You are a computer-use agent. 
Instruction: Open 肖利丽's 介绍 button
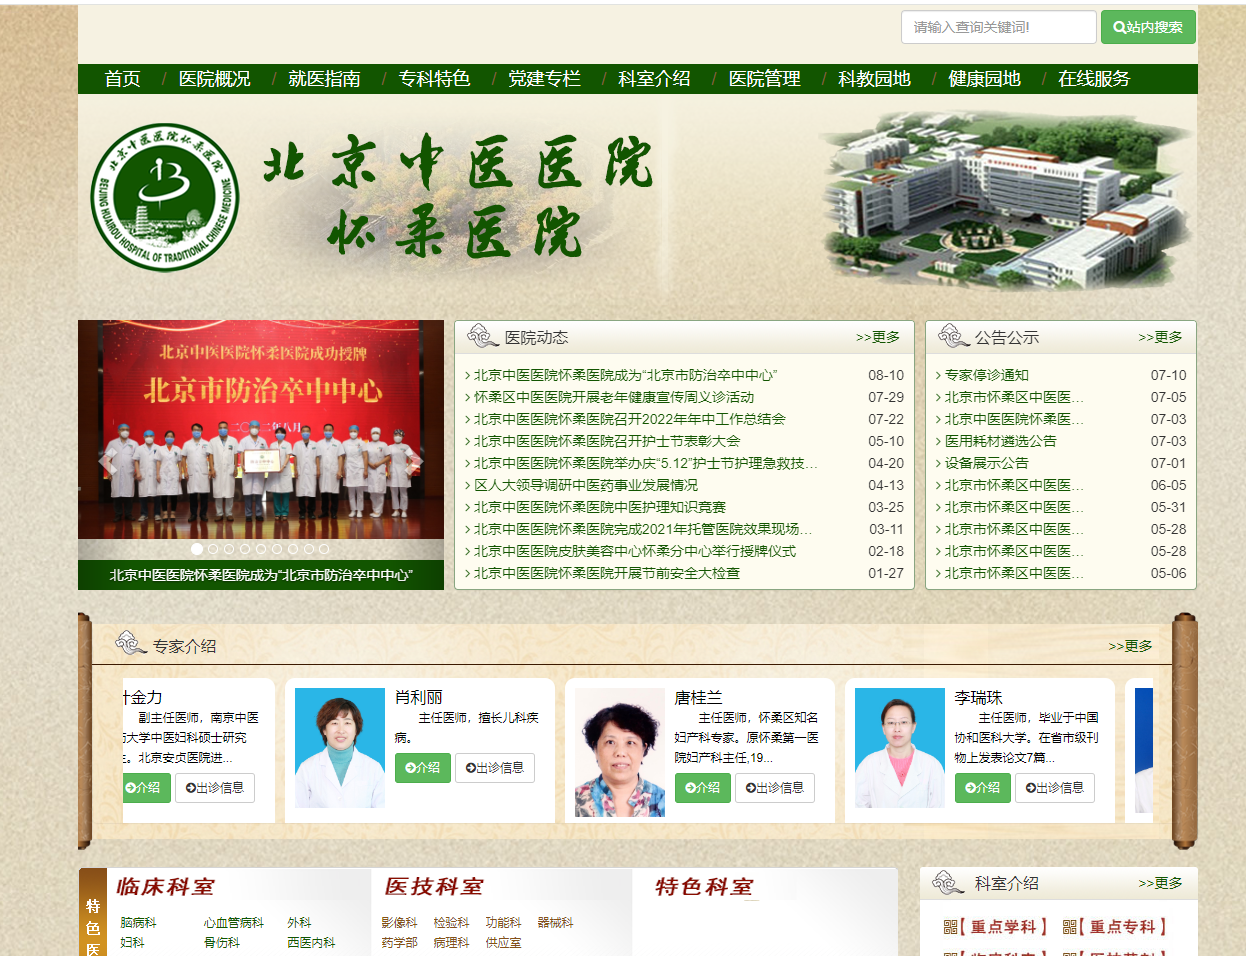click(423, 768)
